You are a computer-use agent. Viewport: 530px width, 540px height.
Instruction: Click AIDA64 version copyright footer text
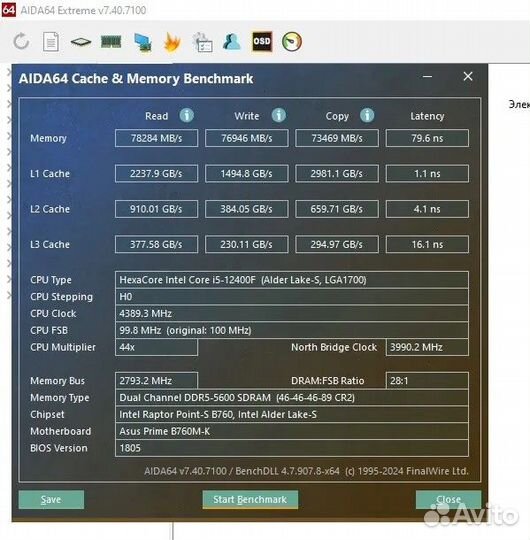[306, 471]
